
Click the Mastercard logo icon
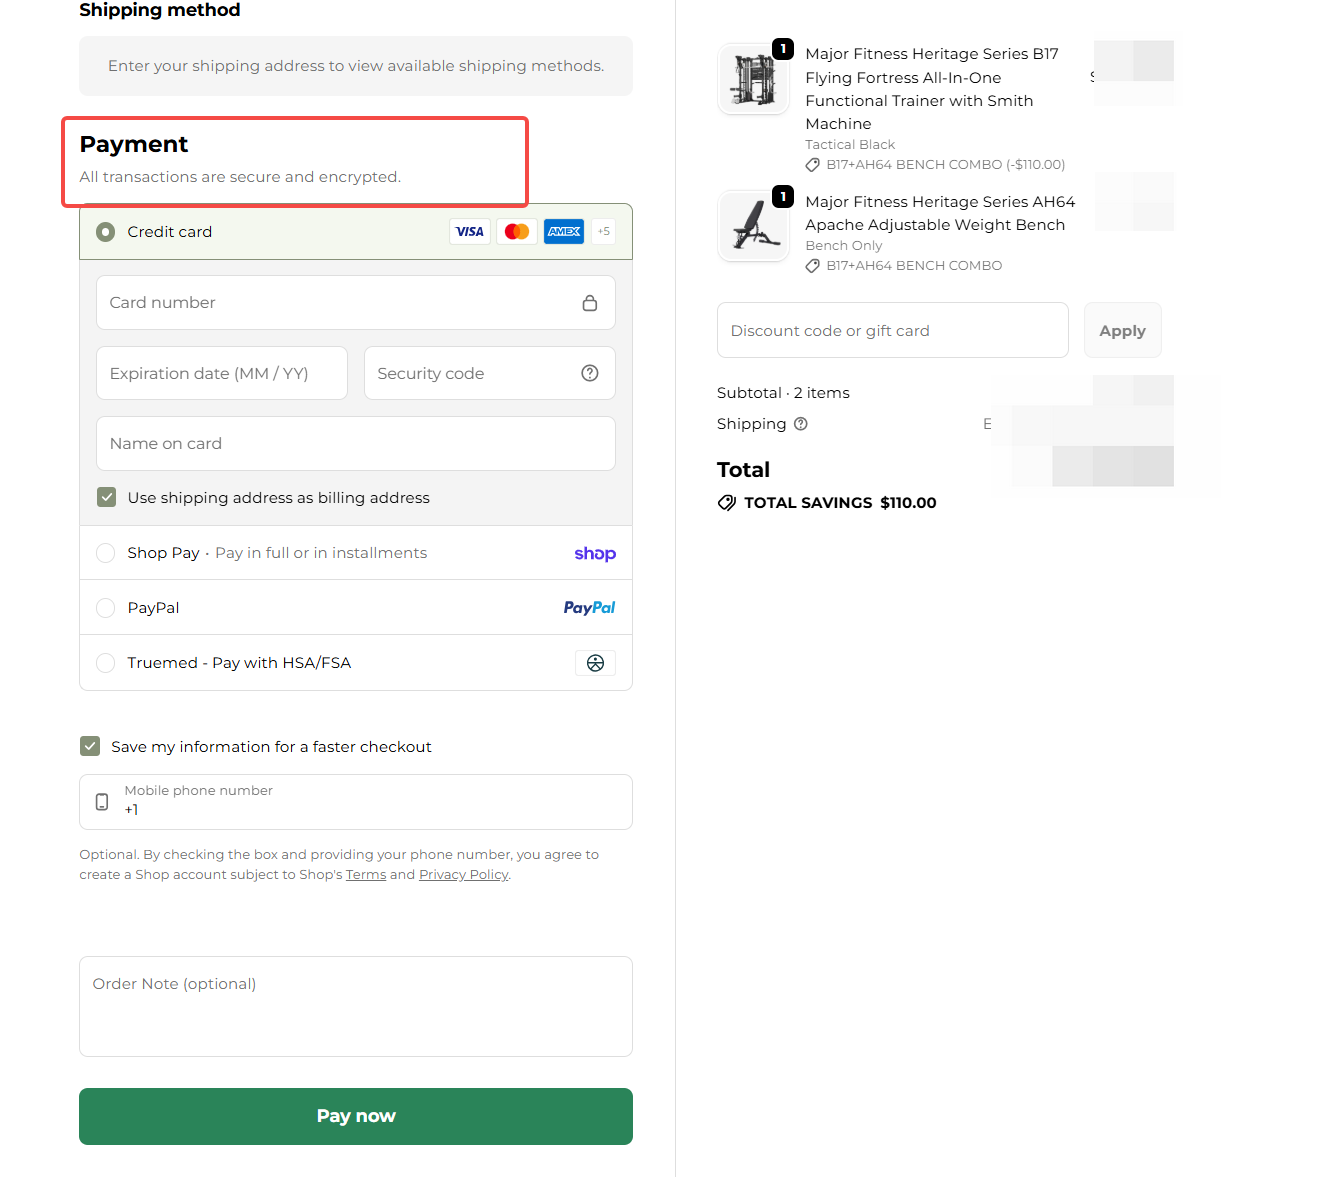[x=517, y=232]
